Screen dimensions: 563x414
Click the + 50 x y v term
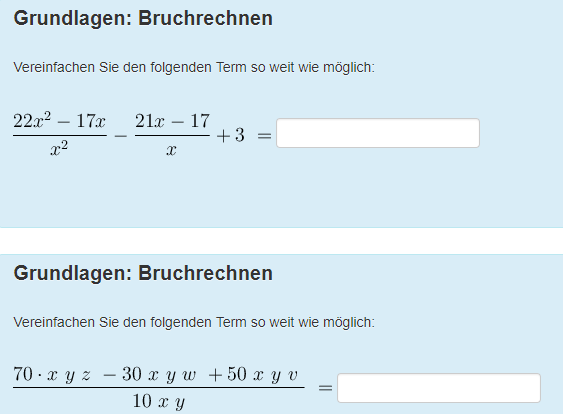click(x=253, y=375)
